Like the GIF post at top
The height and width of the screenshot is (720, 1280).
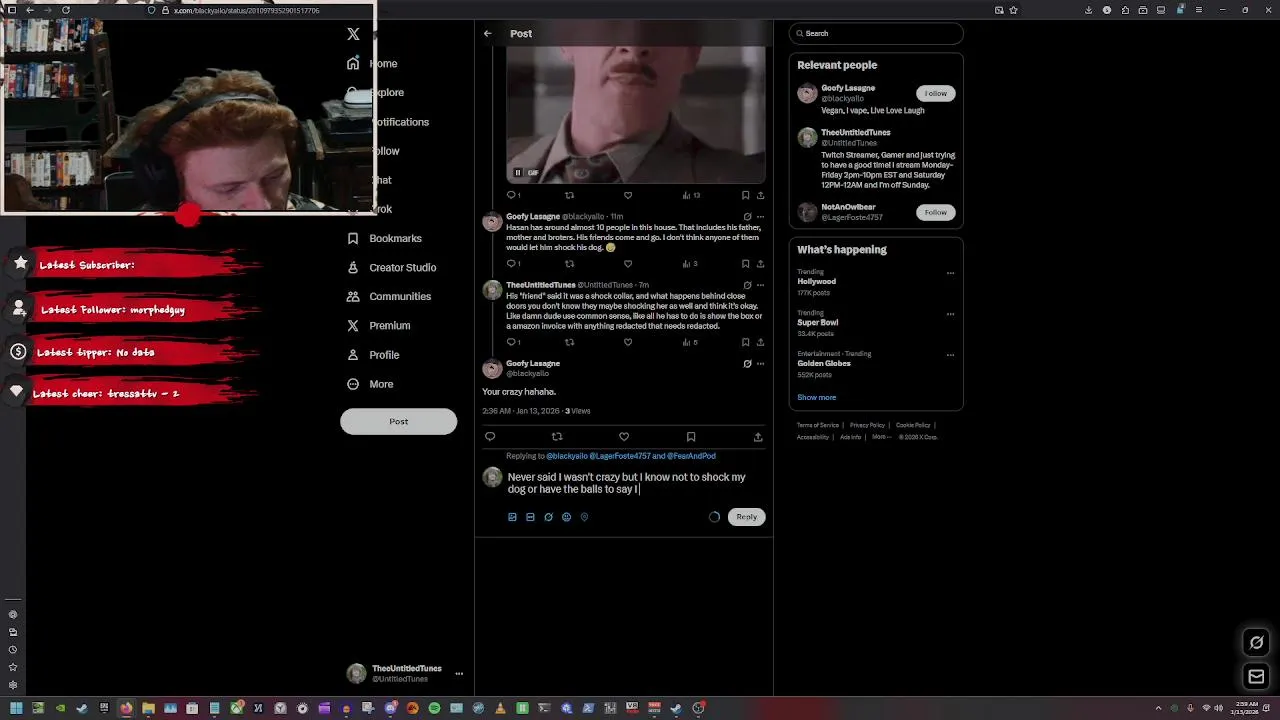(x=628, y=195)
